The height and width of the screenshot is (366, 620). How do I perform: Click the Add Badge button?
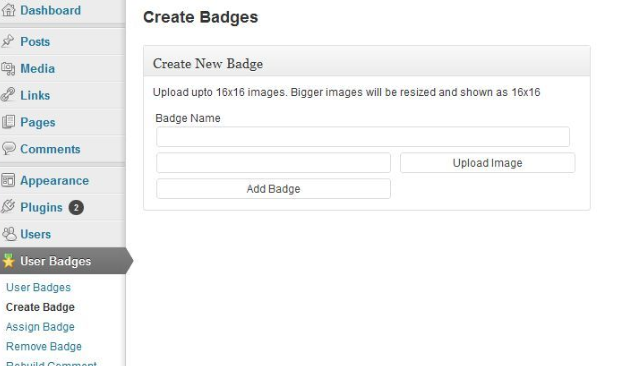coord(273,189)
